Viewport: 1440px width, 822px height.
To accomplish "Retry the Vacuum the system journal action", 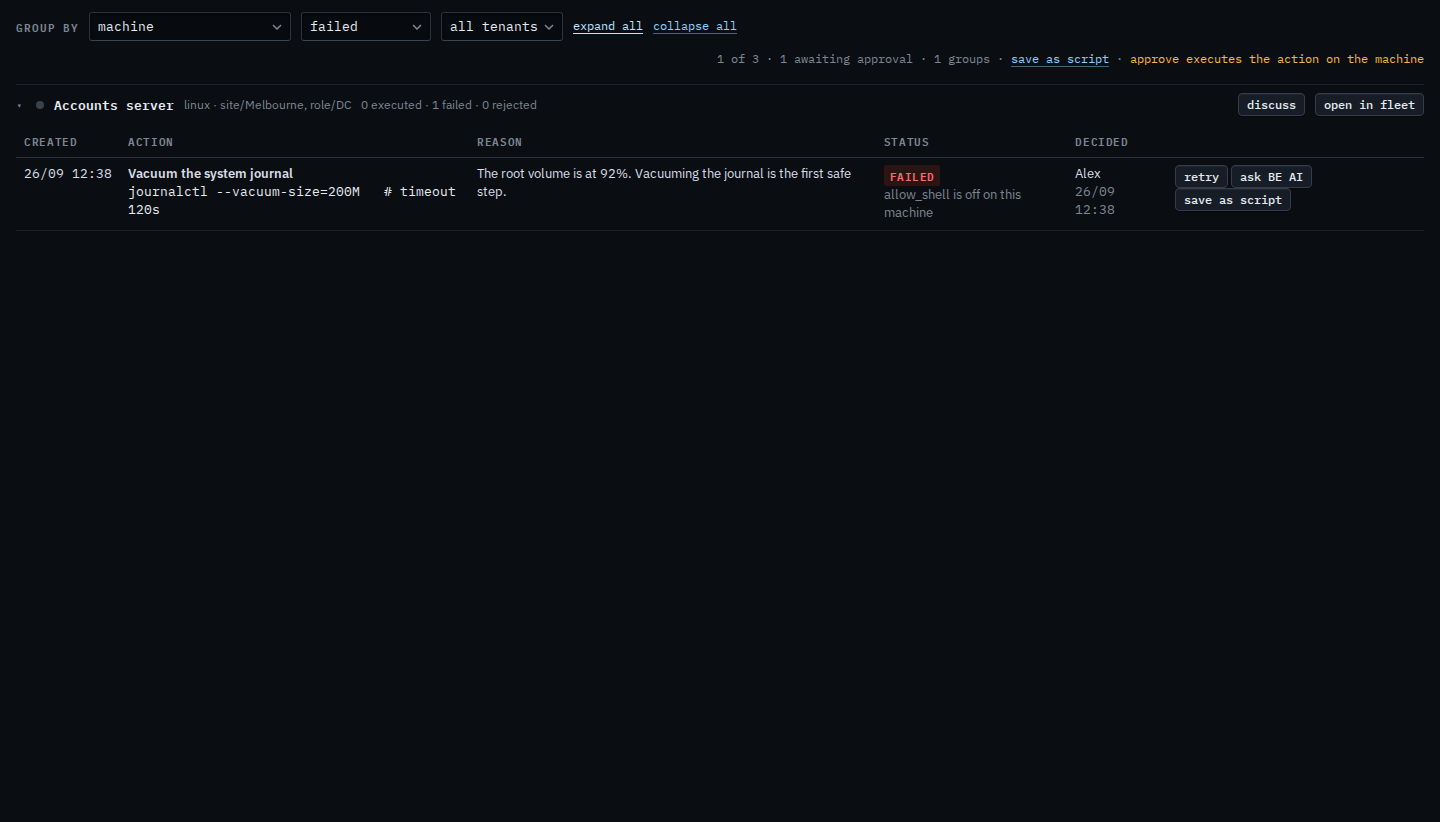I will coord(1201,177).
